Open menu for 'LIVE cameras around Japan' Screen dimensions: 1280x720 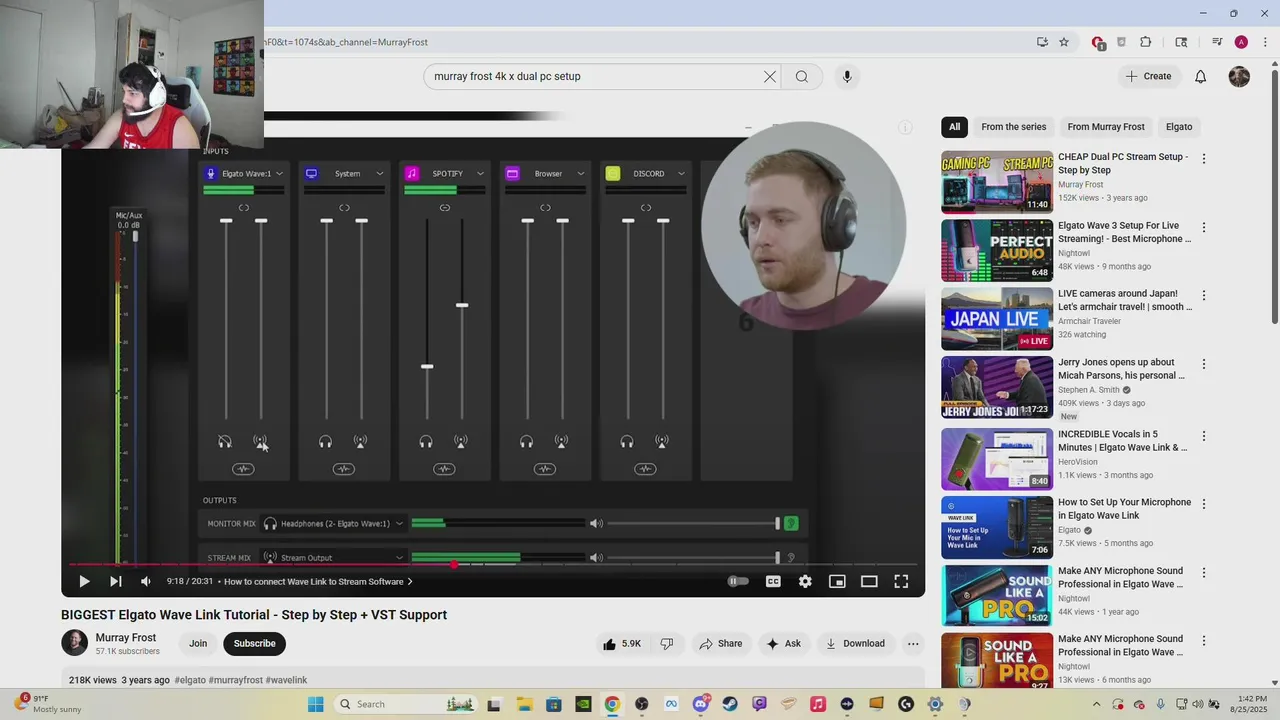click(x=1204, y=295)
